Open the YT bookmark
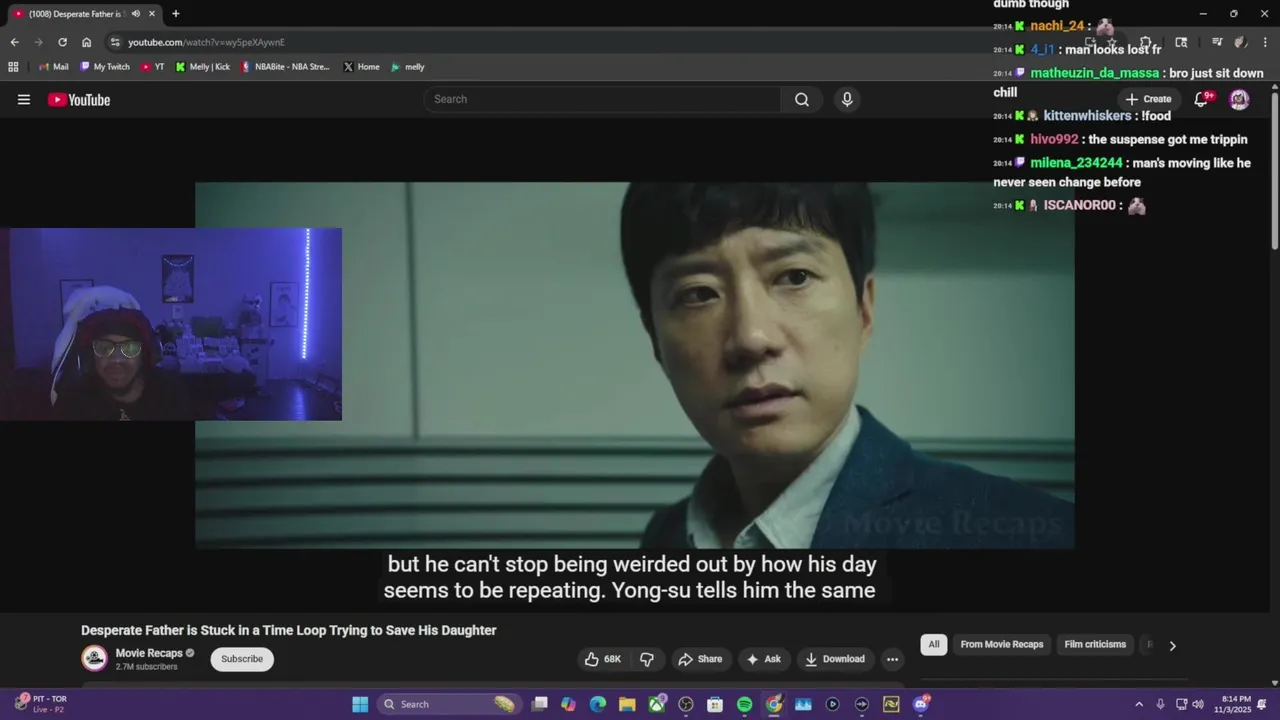The height and width of the screenshot is (720, 1280). [x=153, y=67]
